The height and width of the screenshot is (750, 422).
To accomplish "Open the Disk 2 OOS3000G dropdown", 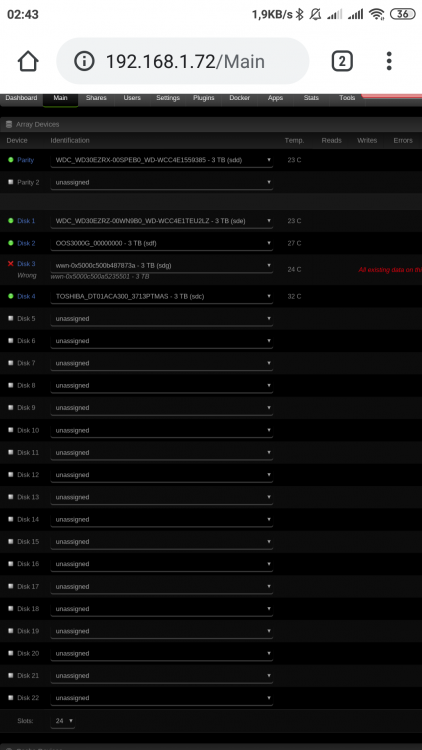I will click(162, 243).
